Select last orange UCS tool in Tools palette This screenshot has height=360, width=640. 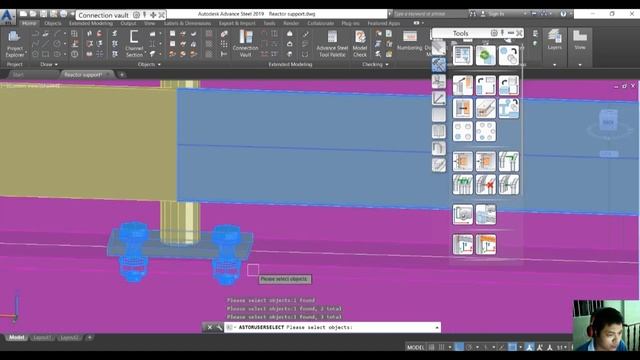tap(486, 244)
